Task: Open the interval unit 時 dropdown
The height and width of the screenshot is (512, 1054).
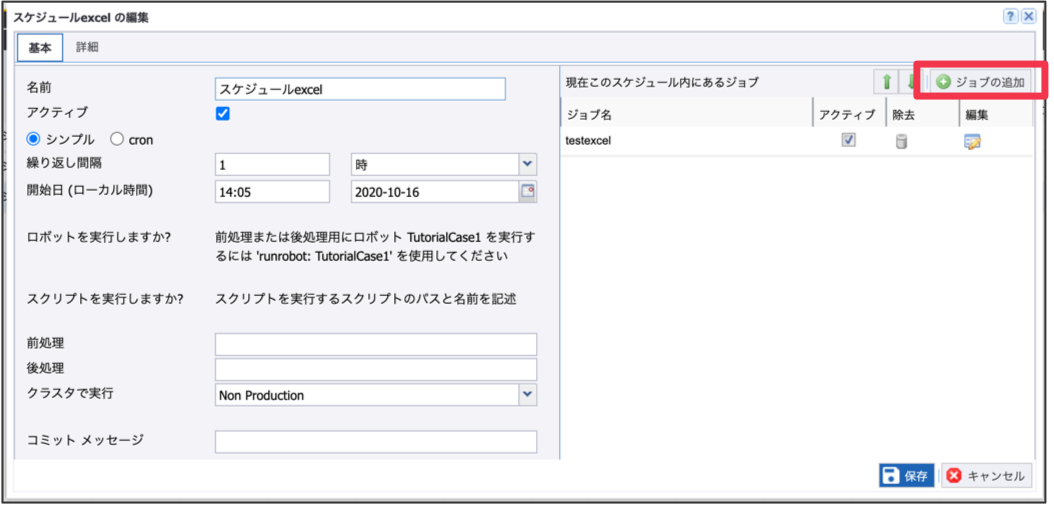Action: [x=528, y=164]
